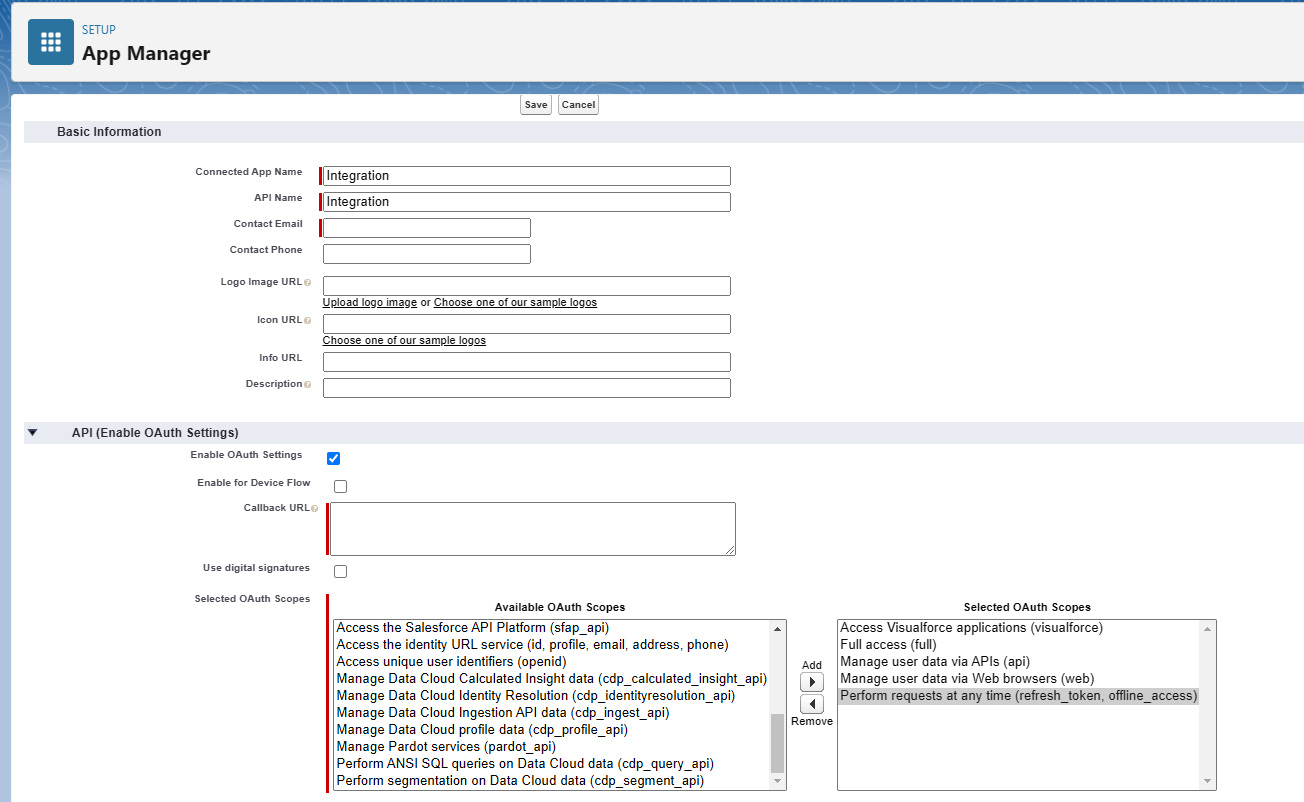Click help icon beside Icon URL label
The height and width of the screenshot is (802, 1304).
(307, 321)
